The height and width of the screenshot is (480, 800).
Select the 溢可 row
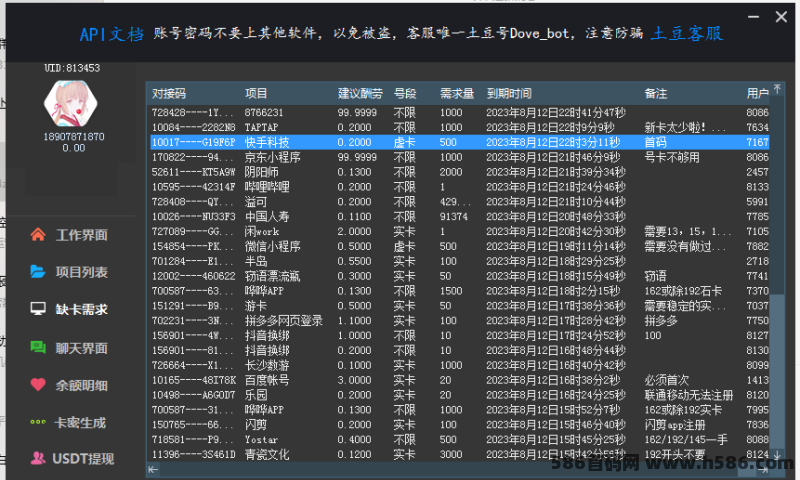tap(460, 201)
